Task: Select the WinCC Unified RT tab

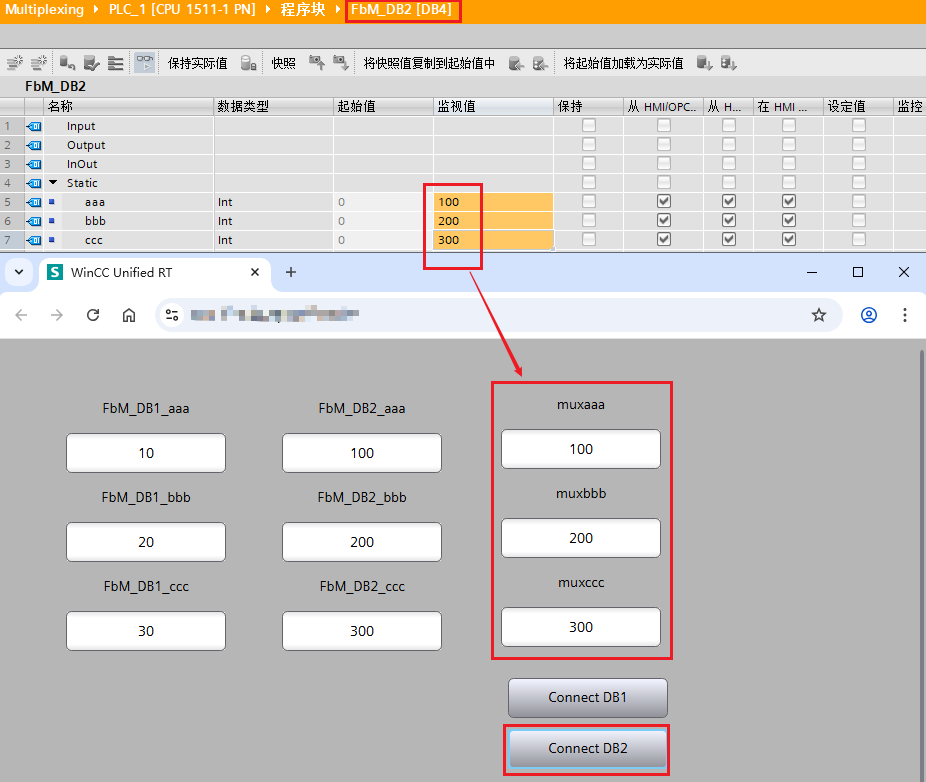Action: tap(150, 272)
